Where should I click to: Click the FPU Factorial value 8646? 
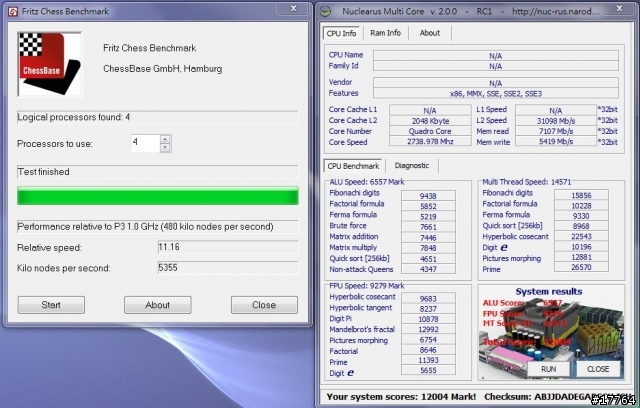428,350
